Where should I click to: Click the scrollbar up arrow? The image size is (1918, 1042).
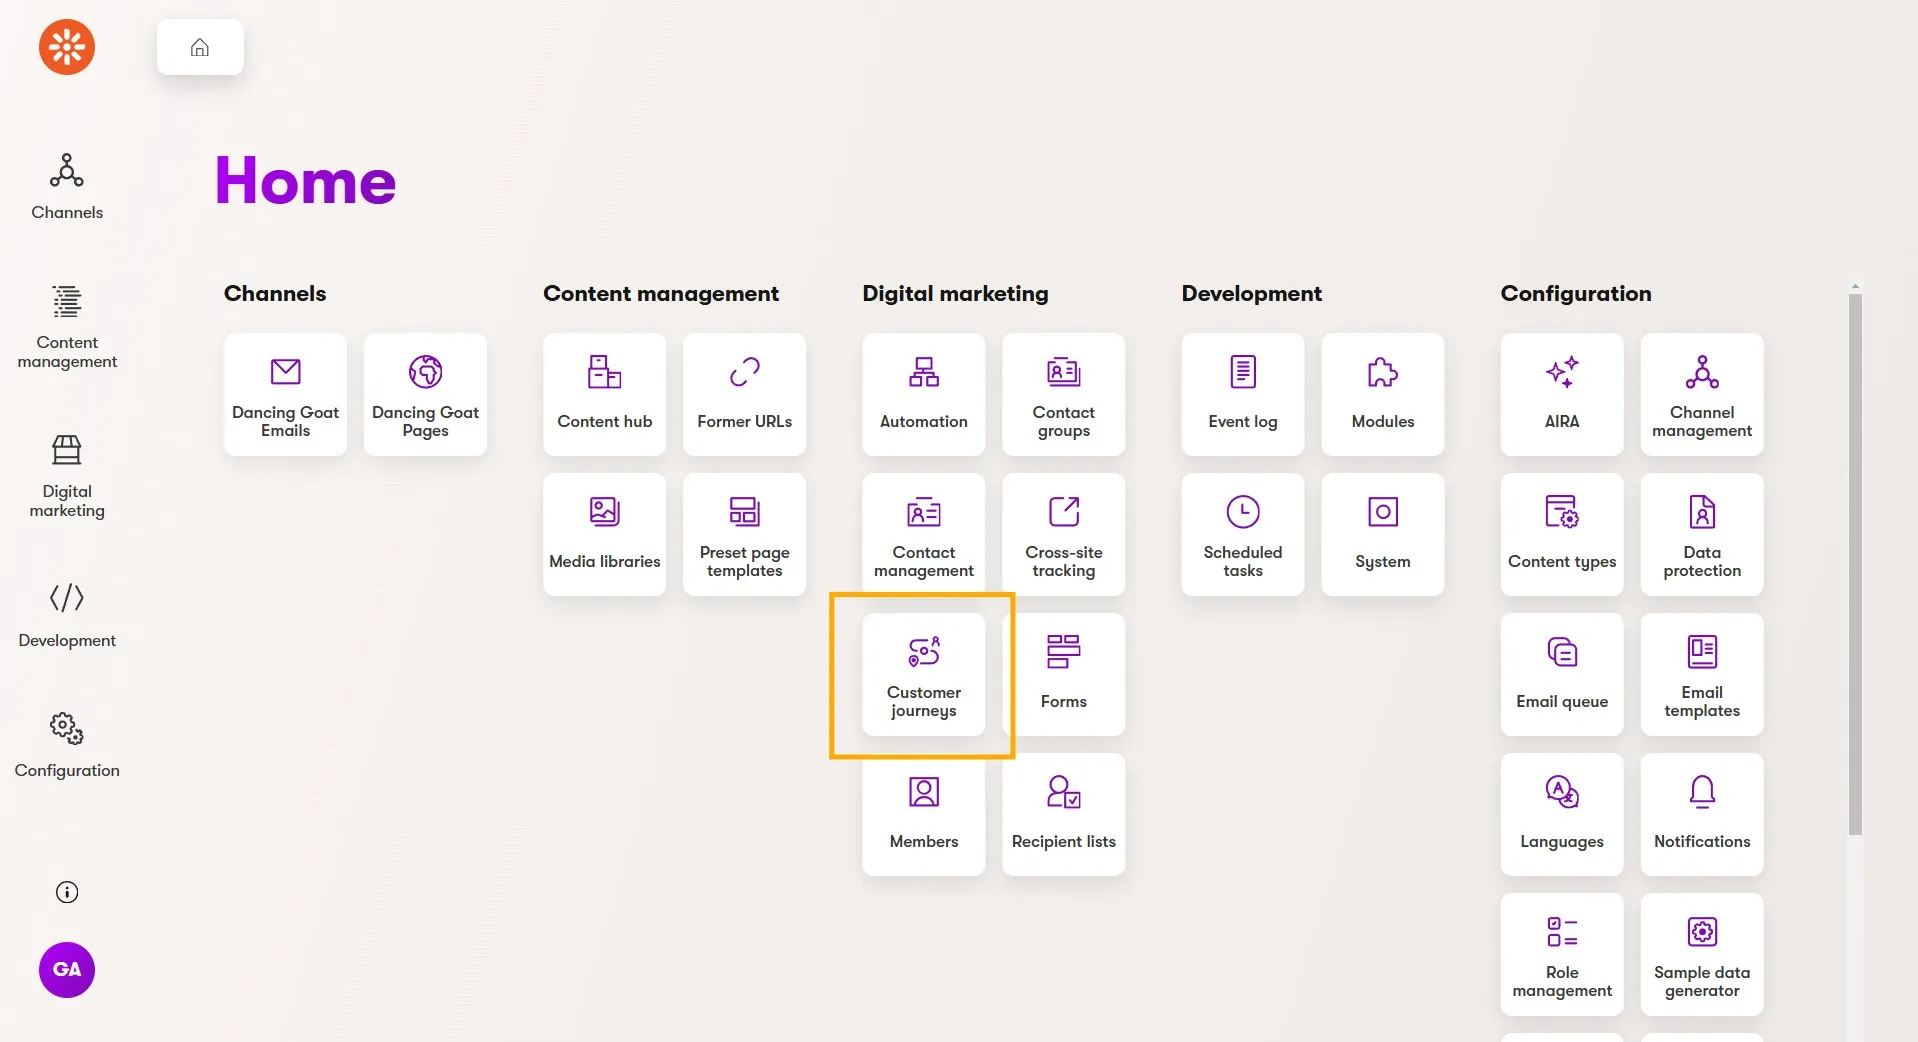coord(1855,287)
